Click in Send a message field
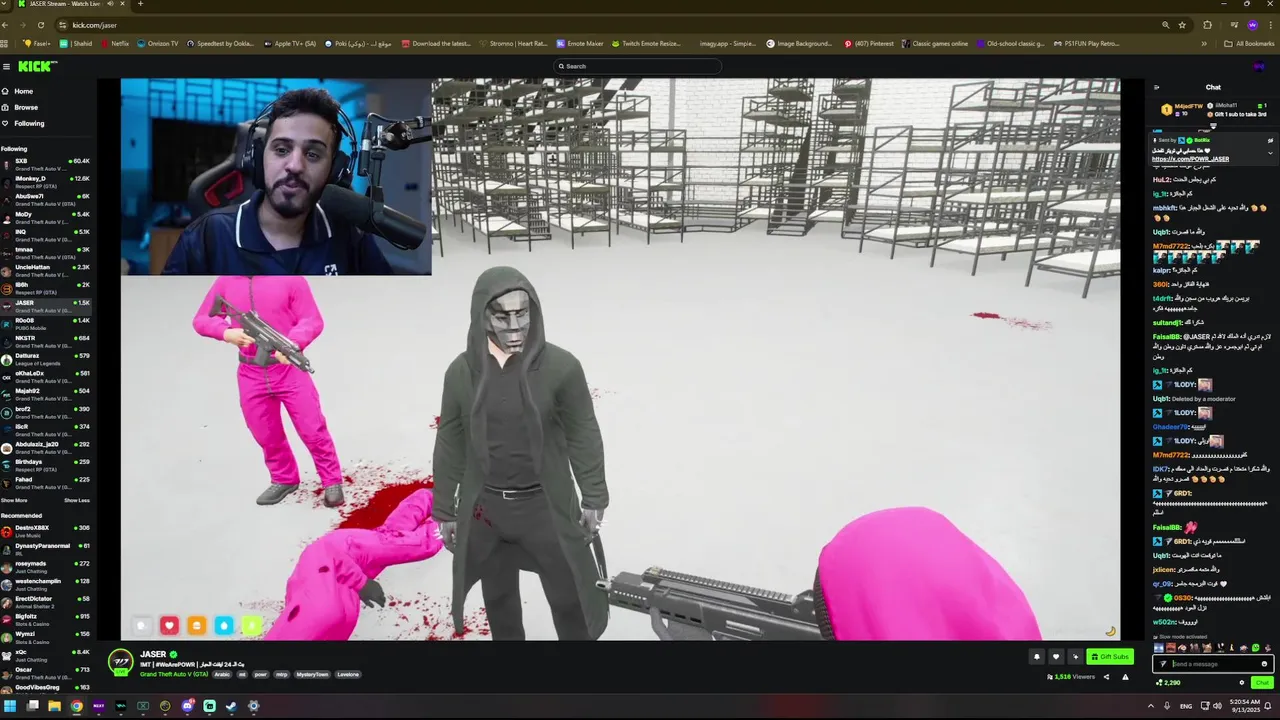This screenshot has width=1280, height=720. [1211, 664]
